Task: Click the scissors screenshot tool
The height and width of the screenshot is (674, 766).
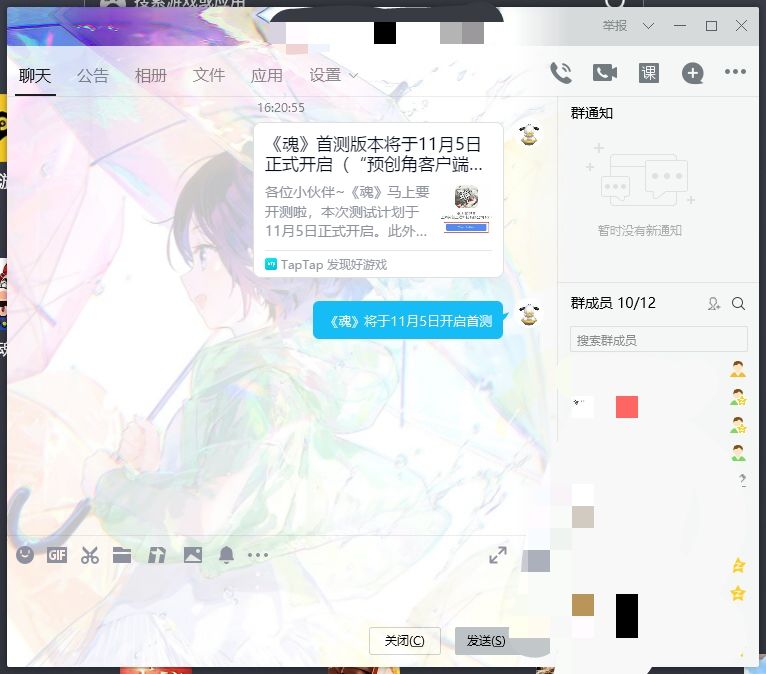Action: [90, 555]
